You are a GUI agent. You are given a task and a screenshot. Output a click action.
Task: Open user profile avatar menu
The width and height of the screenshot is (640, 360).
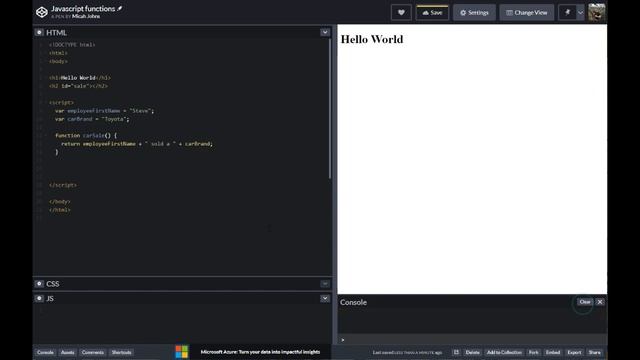(597, 12)
